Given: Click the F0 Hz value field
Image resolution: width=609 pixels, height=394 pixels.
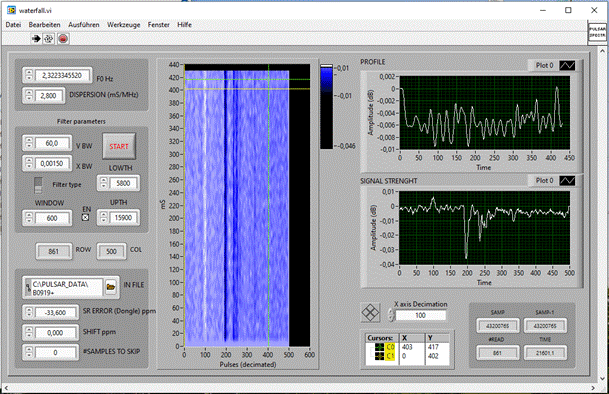Looking at the screenshot, I should 62,75.
